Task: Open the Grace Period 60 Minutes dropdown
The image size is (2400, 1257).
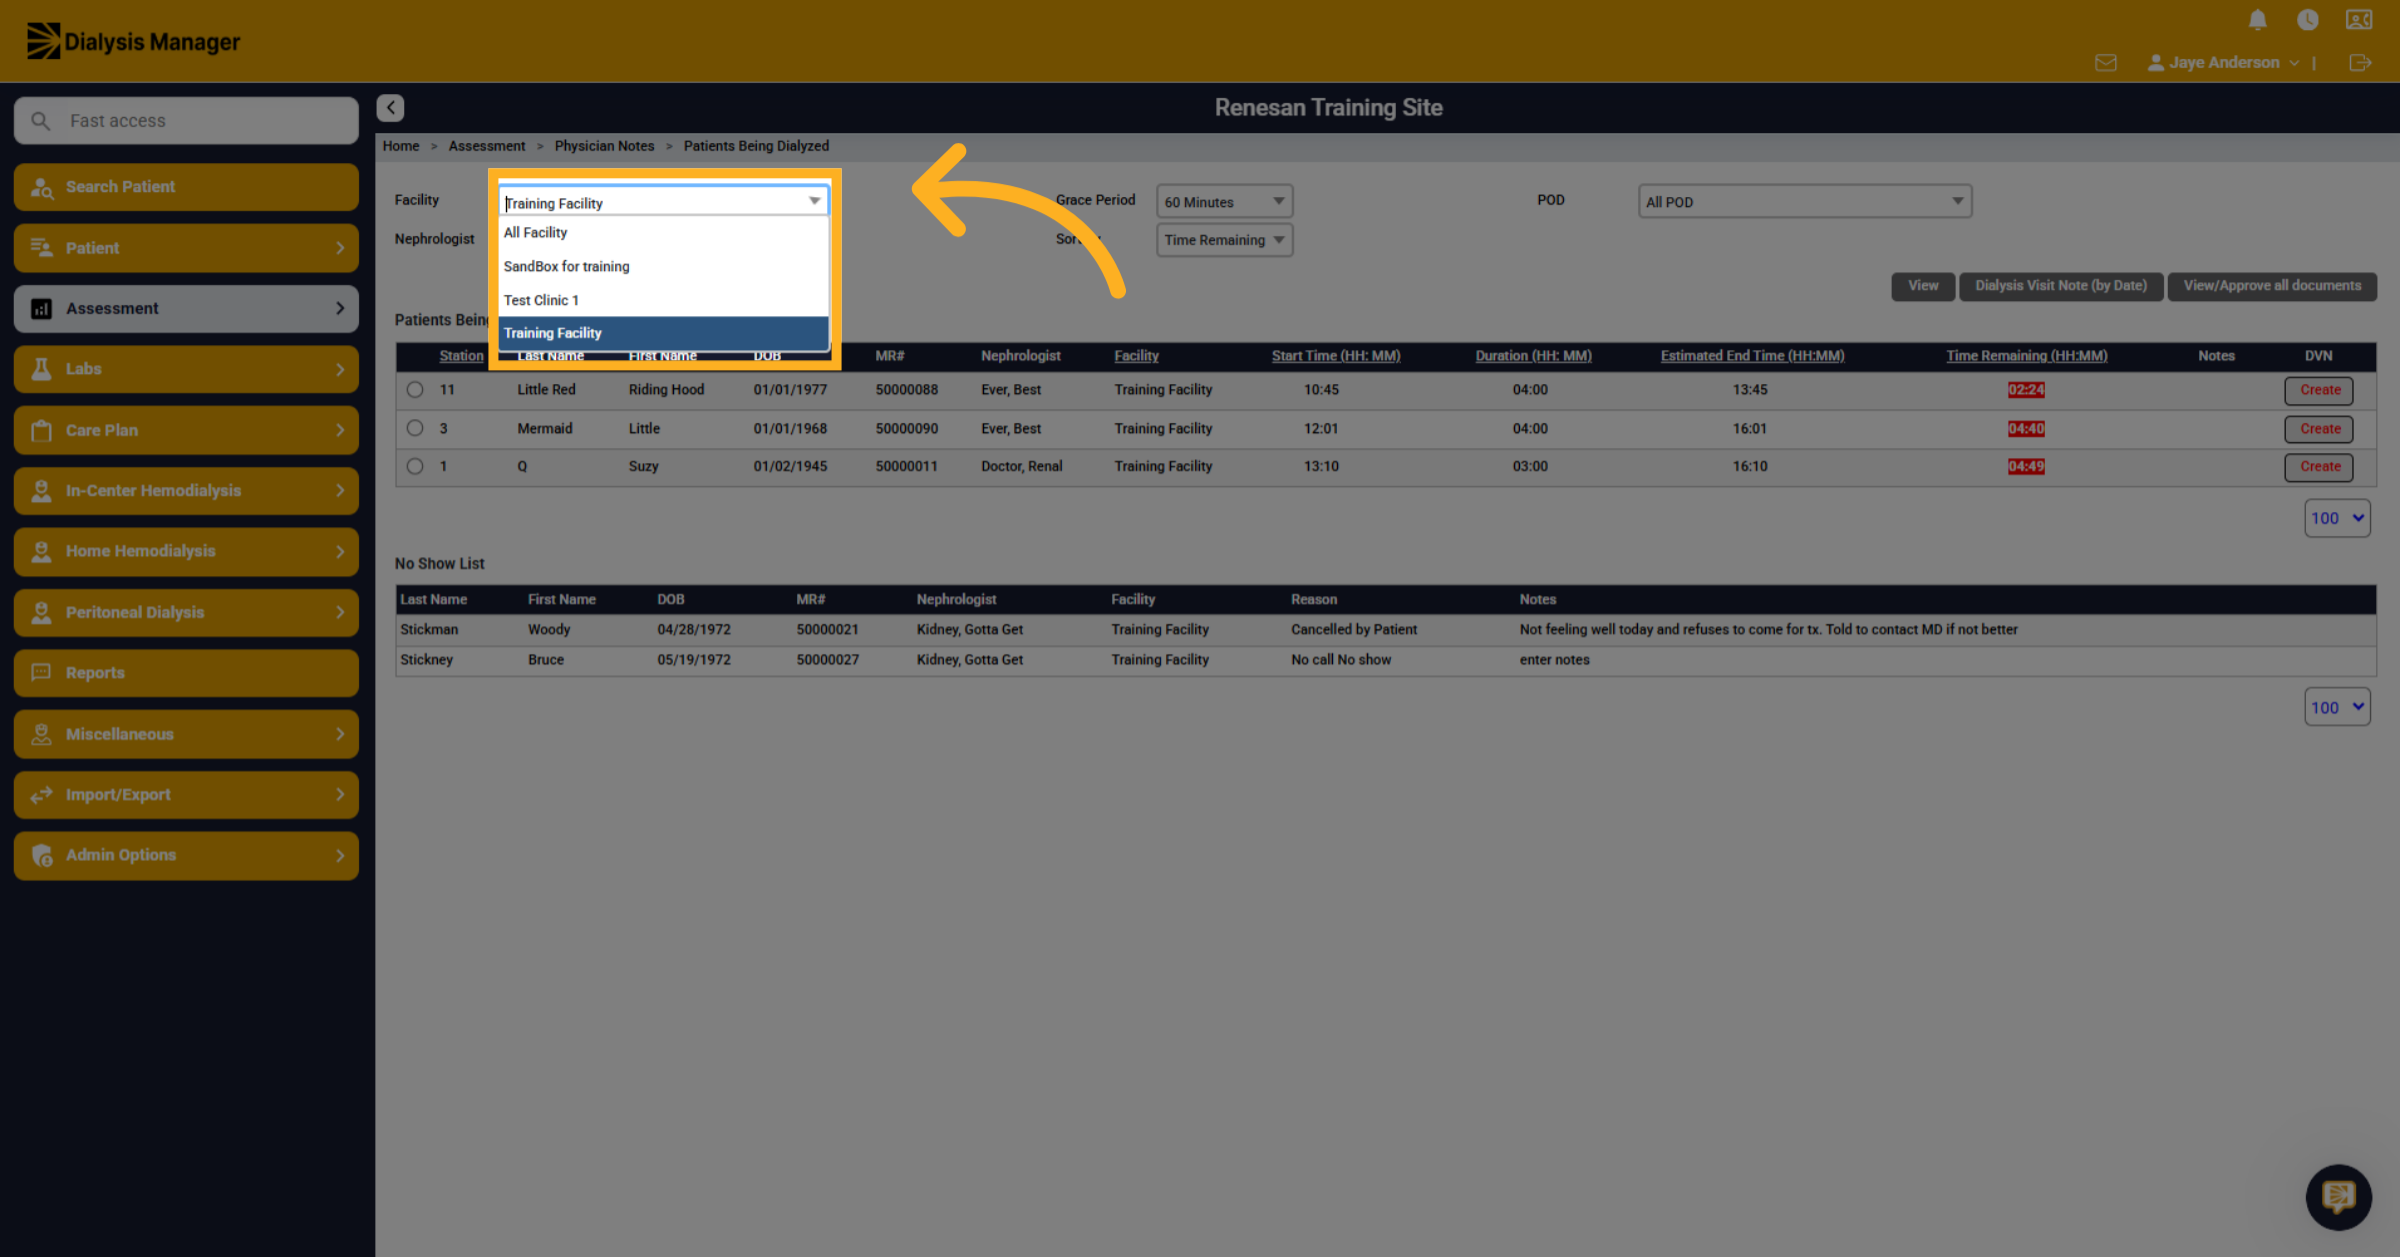Action: (x=1224, y=201)
